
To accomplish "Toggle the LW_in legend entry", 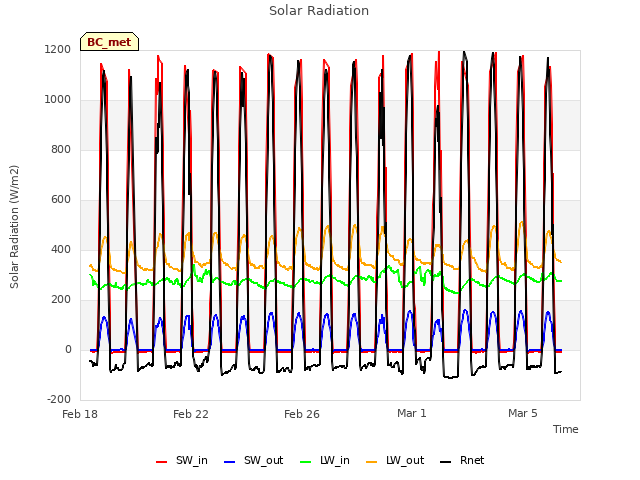I will (325, 461).
